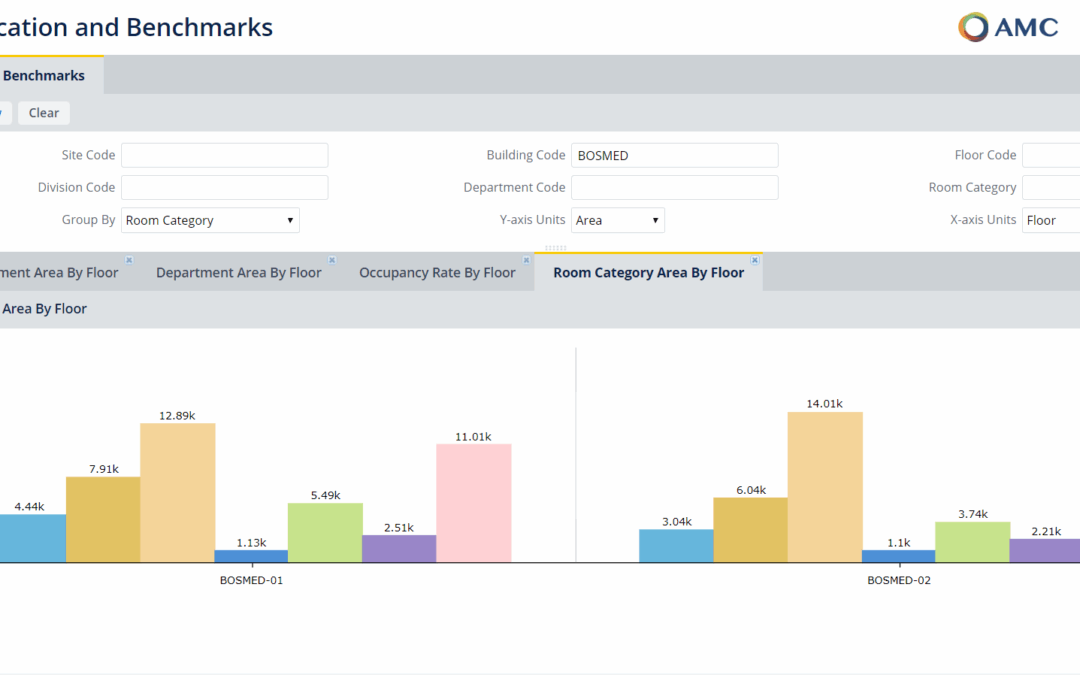Switch to Department Area By Floor tab
Screen dimensions: 1080x675
tap(238, 273)
